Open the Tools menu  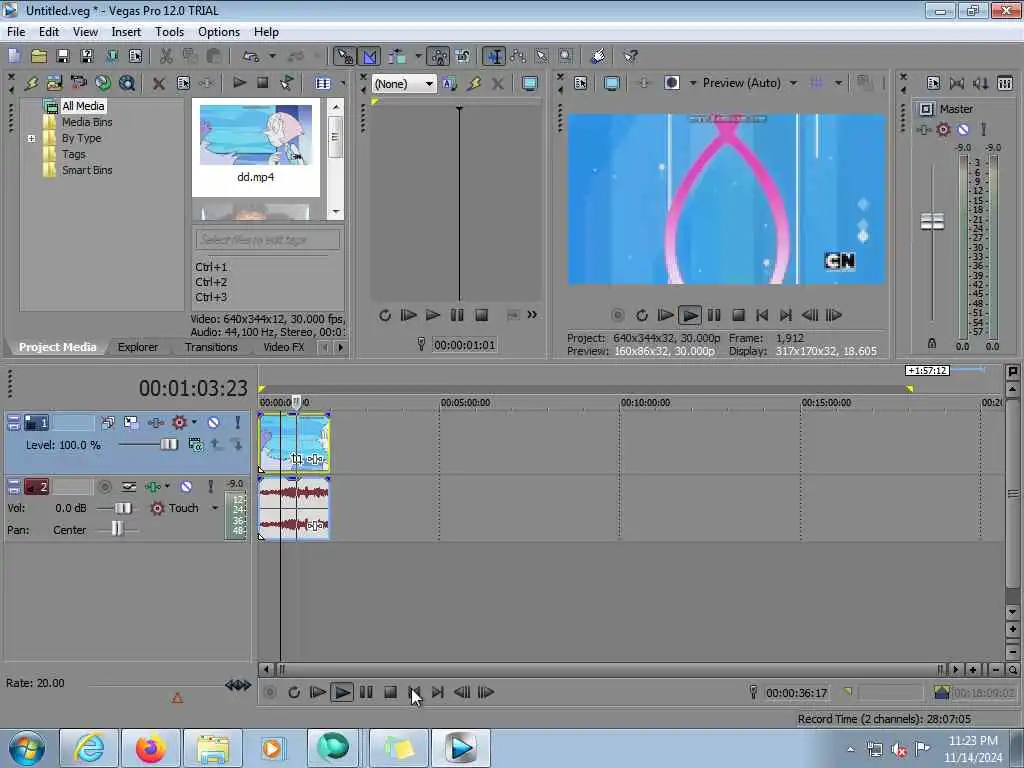click(x=169, y=32)
